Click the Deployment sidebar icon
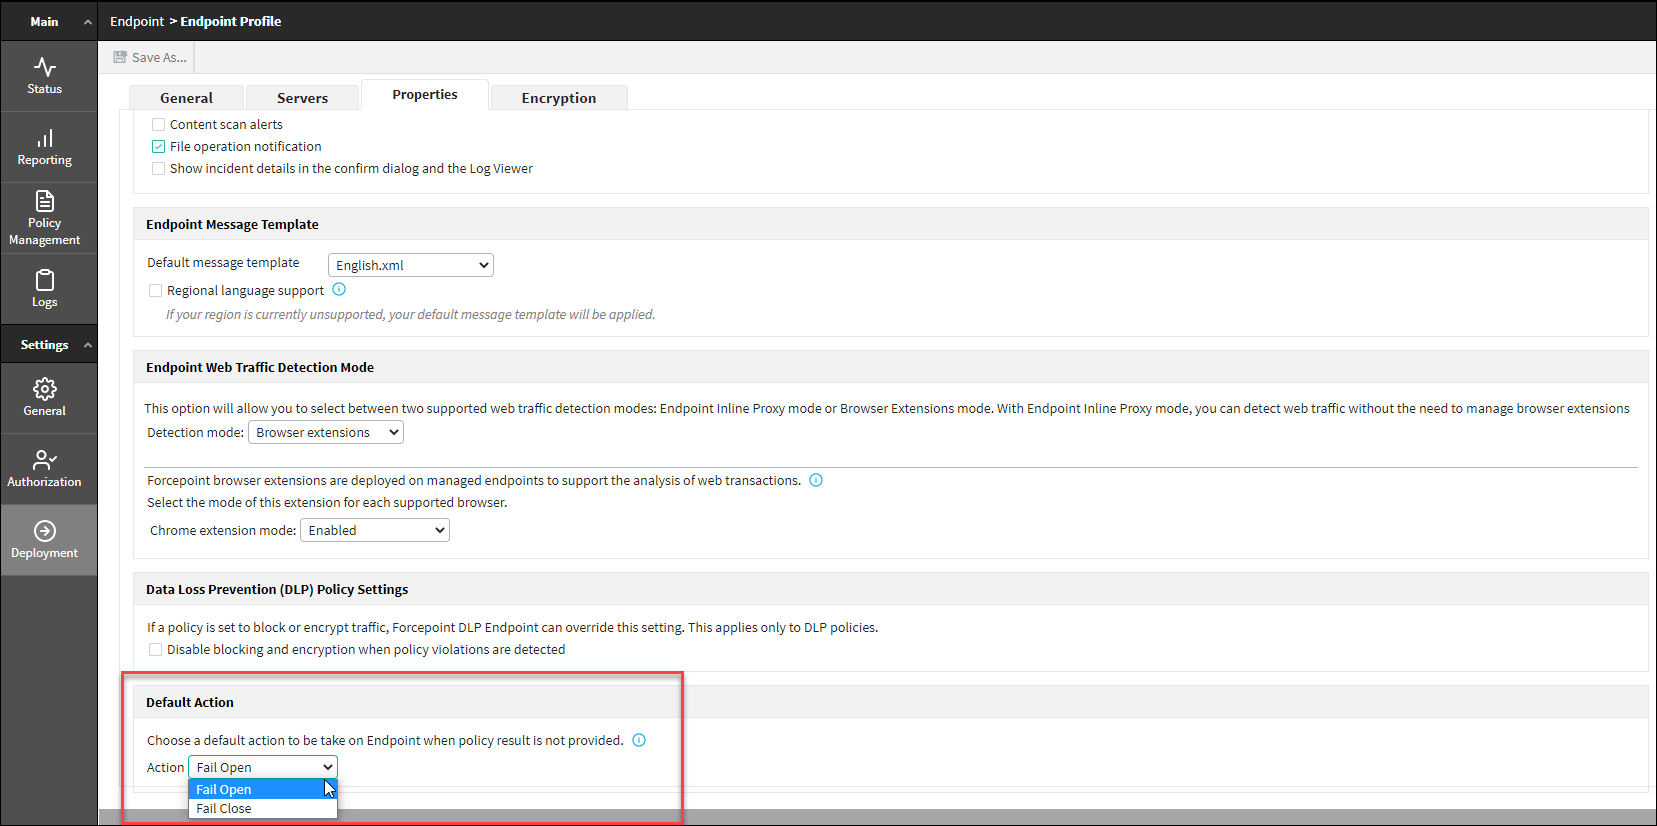The height and width of the screenshot is (826, 1657). 45,539
